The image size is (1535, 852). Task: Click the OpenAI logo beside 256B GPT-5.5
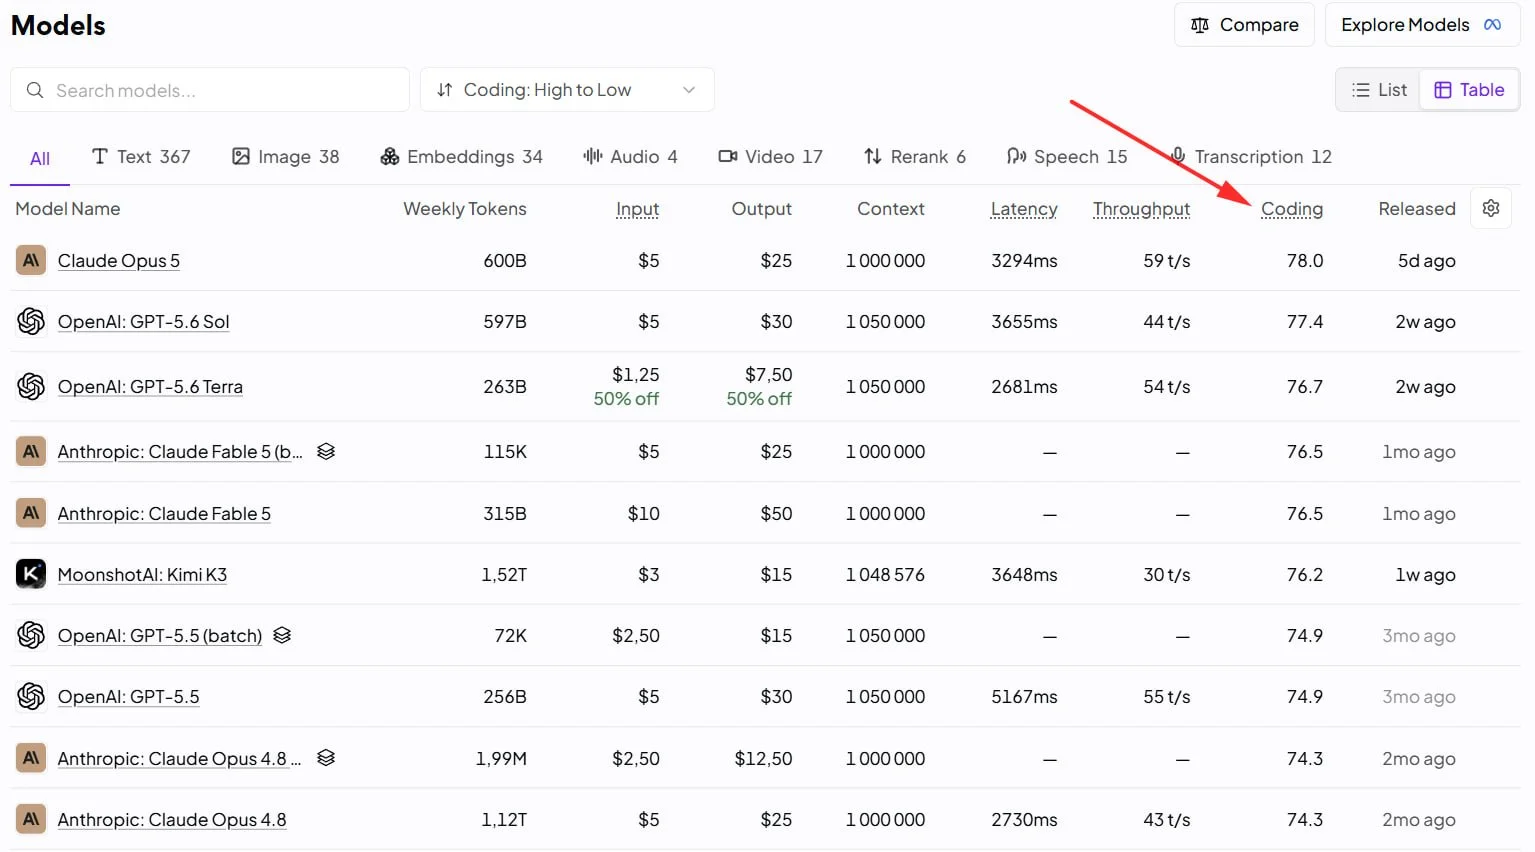(31, 696)
